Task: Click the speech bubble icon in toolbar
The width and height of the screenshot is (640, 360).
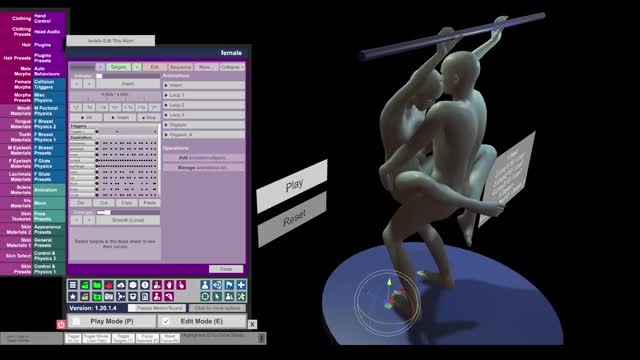Action: click(x=133, y=285)
